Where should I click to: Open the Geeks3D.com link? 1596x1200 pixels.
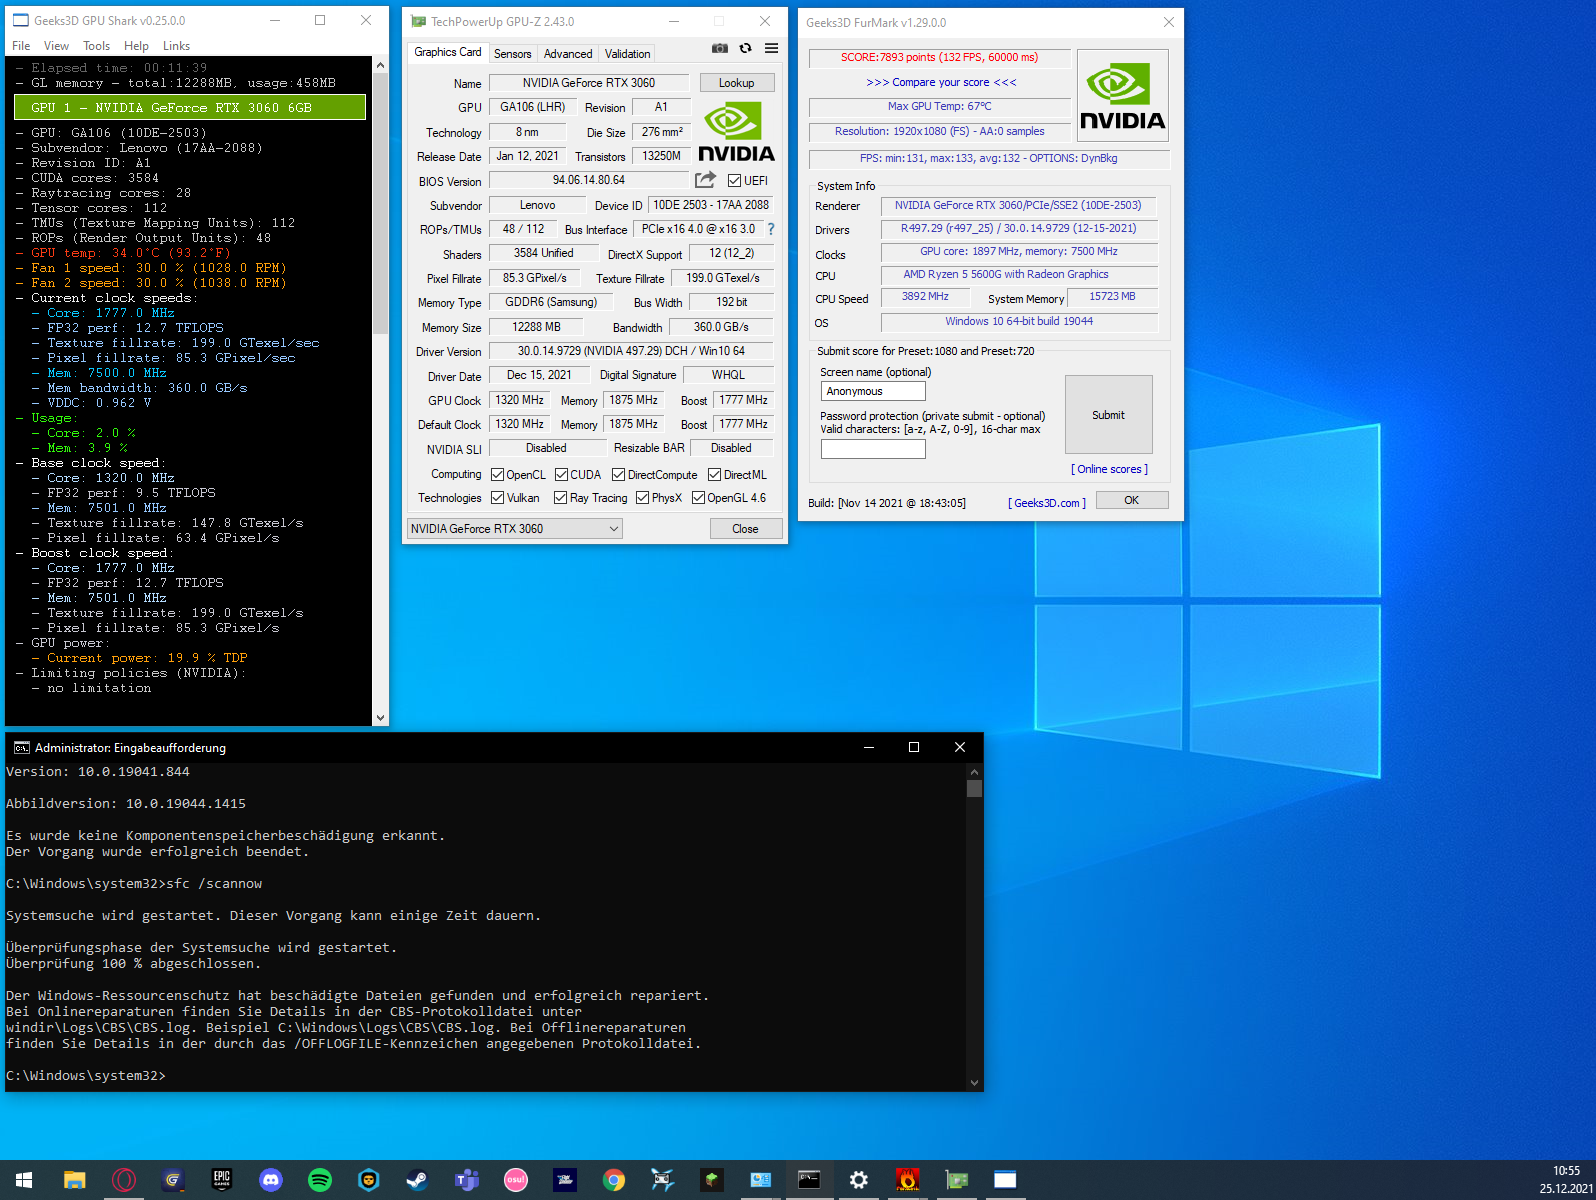tap(1047, 503)
